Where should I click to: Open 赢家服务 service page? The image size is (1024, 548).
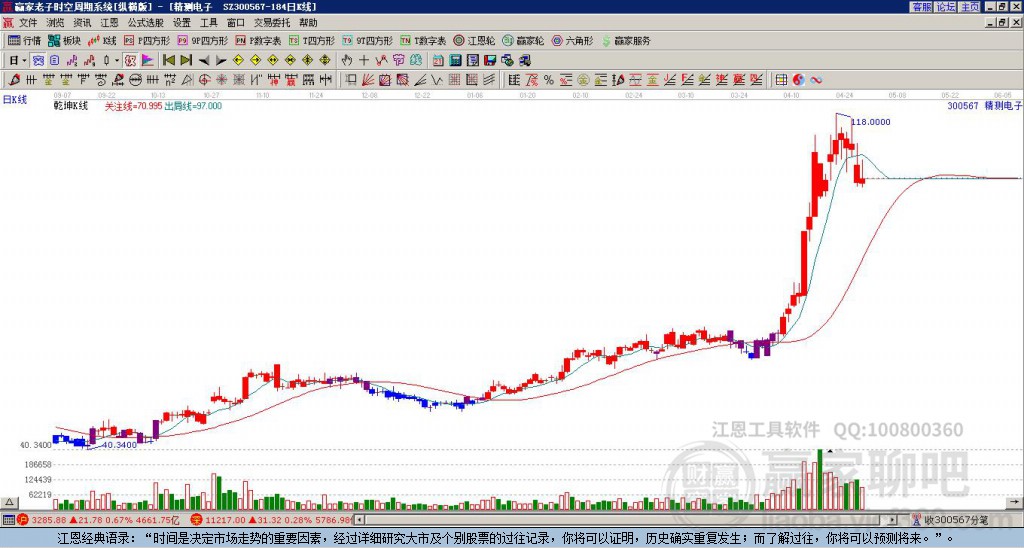coord(626,40)
